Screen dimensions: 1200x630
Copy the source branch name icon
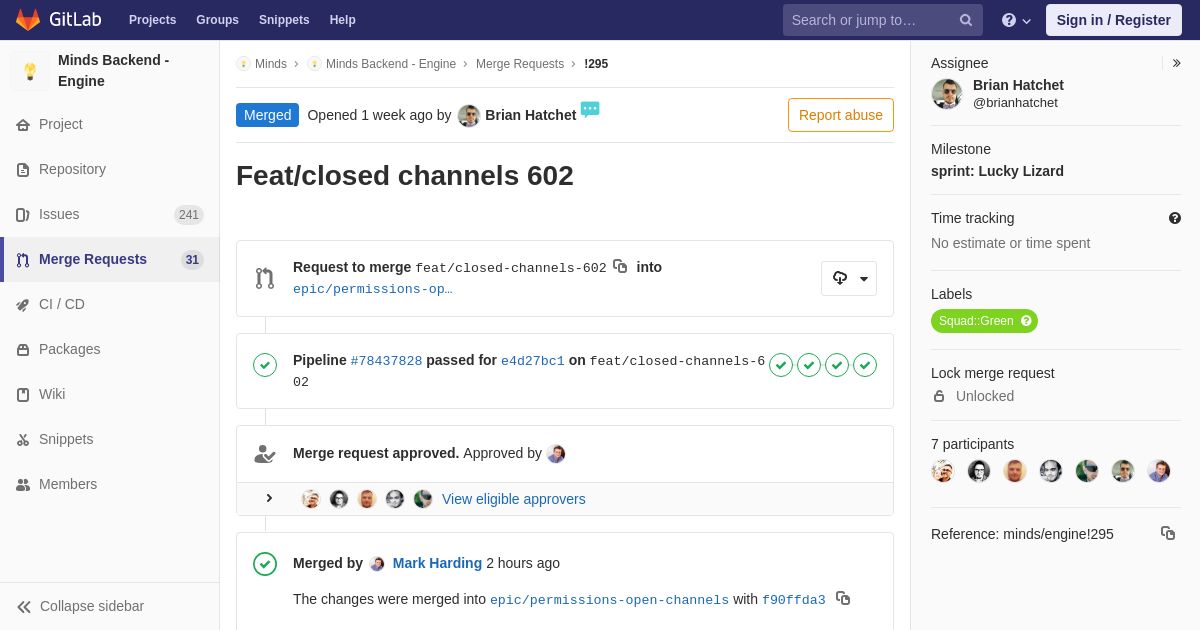coord(620,266)
